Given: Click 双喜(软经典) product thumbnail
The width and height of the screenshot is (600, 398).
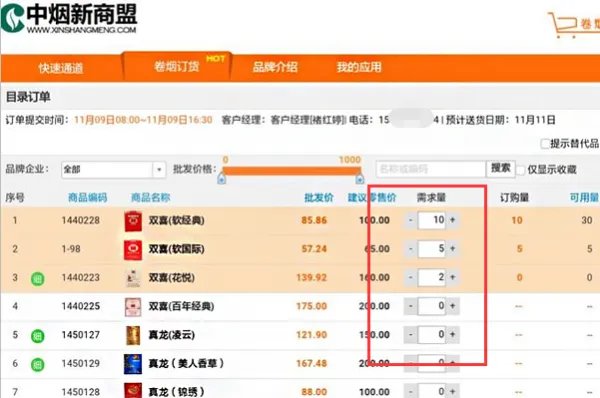Looking at the screenshot, I should click(x=133, y=221).
